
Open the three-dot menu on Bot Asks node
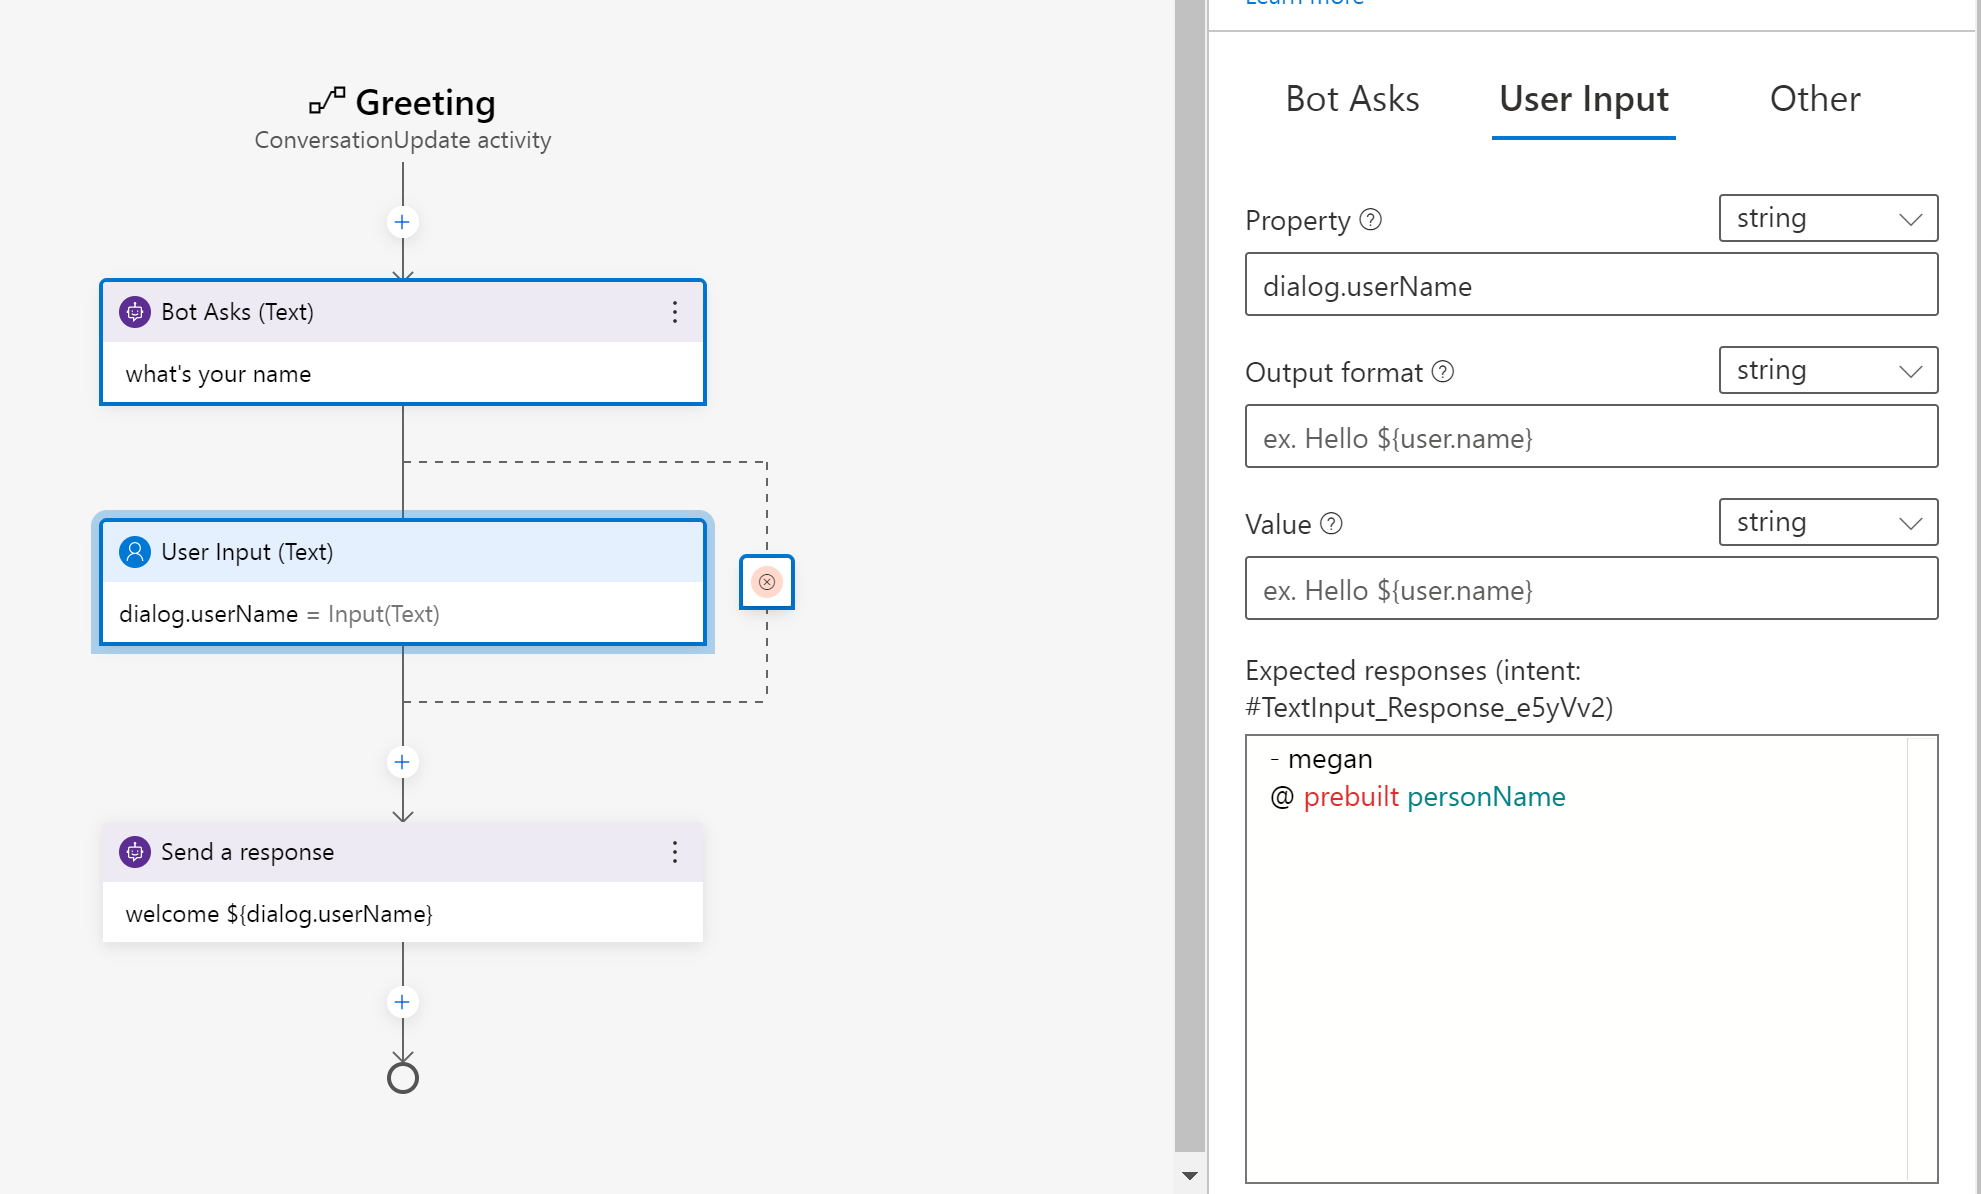point(676,312)
